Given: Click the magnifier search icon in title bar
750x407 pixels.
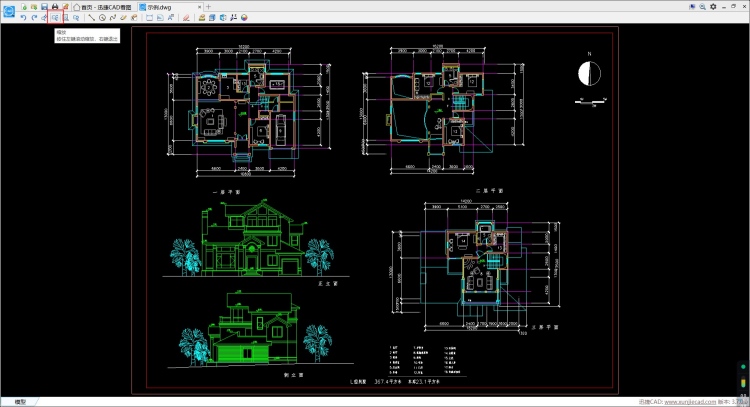Looking at the screenshot, I should tap(703, 7).
